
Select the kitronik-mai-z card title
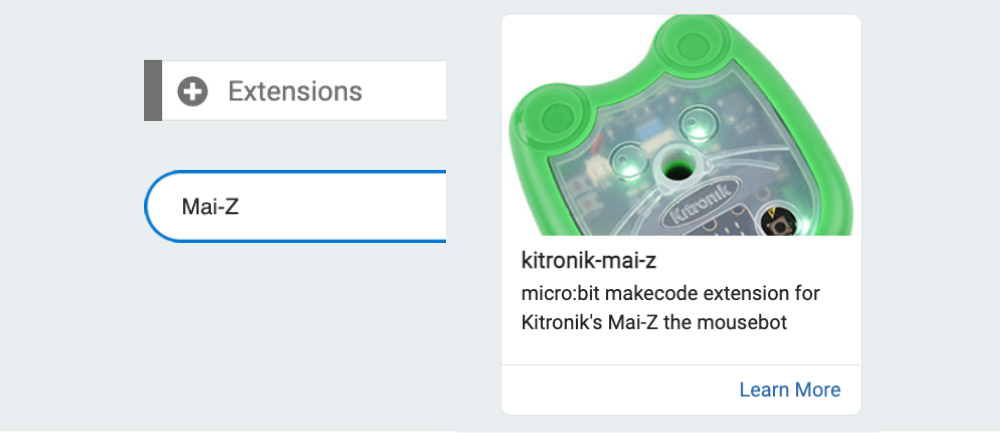(588, 261)
